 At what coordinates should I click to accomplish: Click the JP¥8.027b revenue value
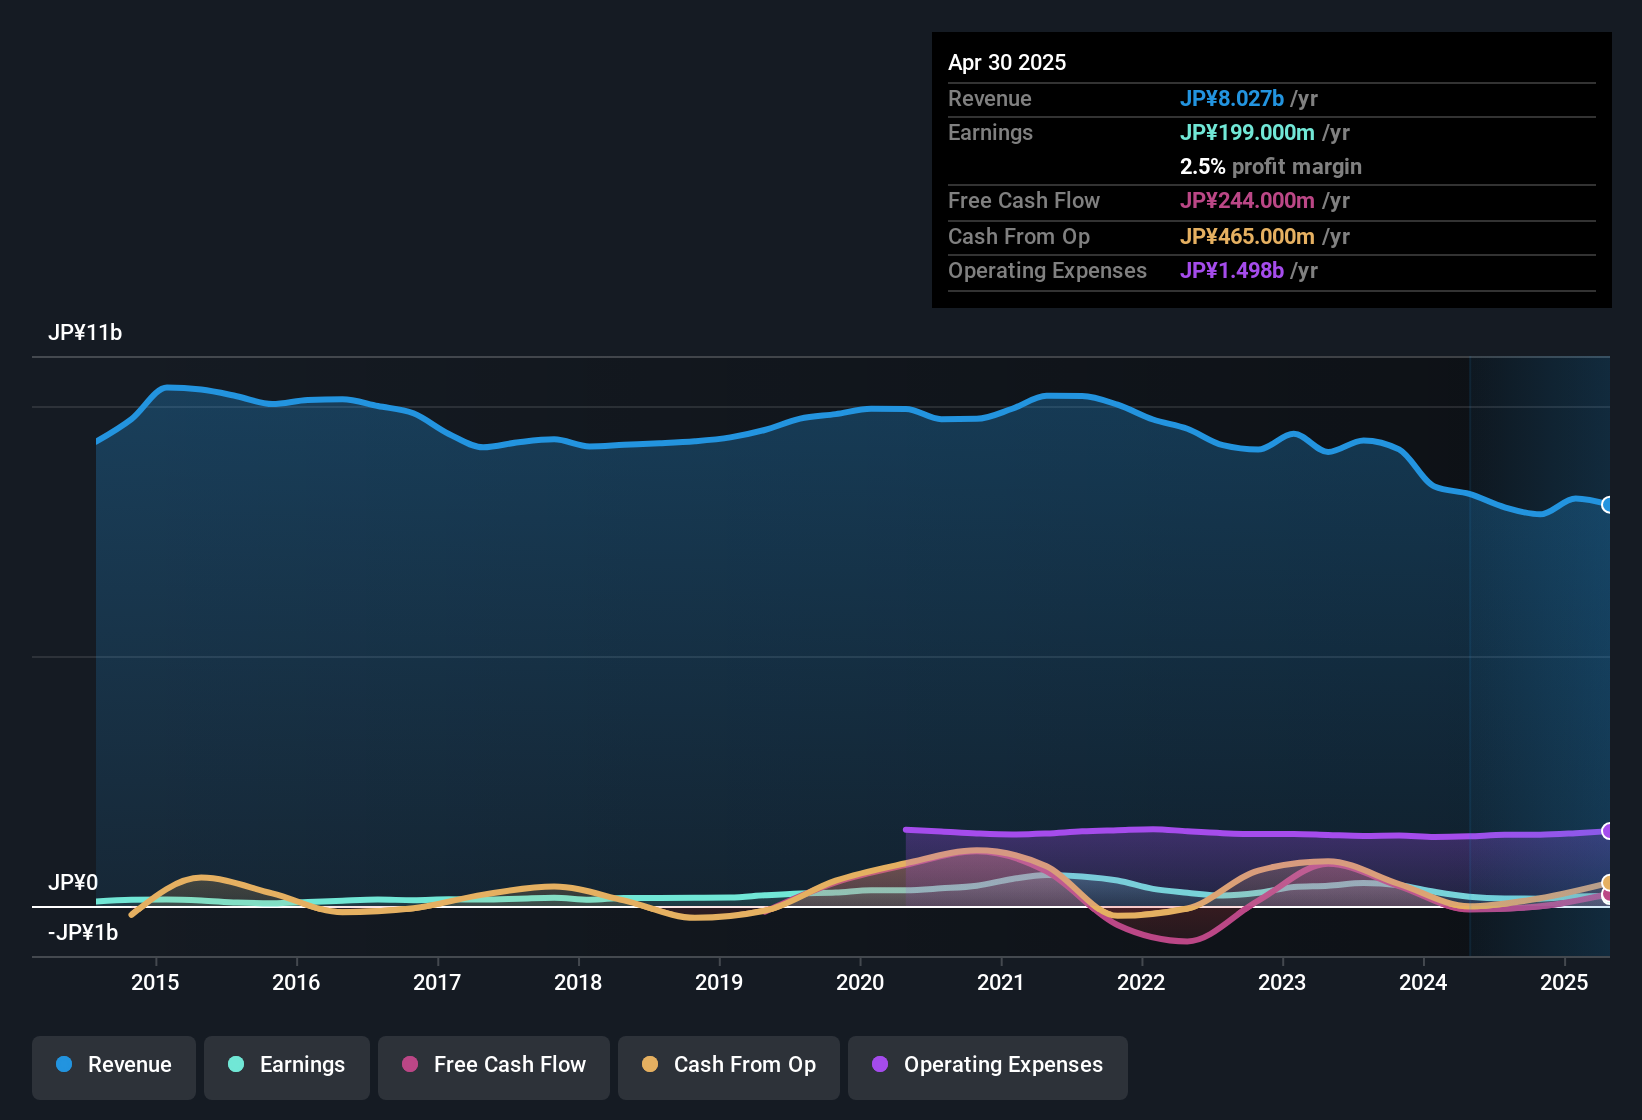tap(1231, 98)
